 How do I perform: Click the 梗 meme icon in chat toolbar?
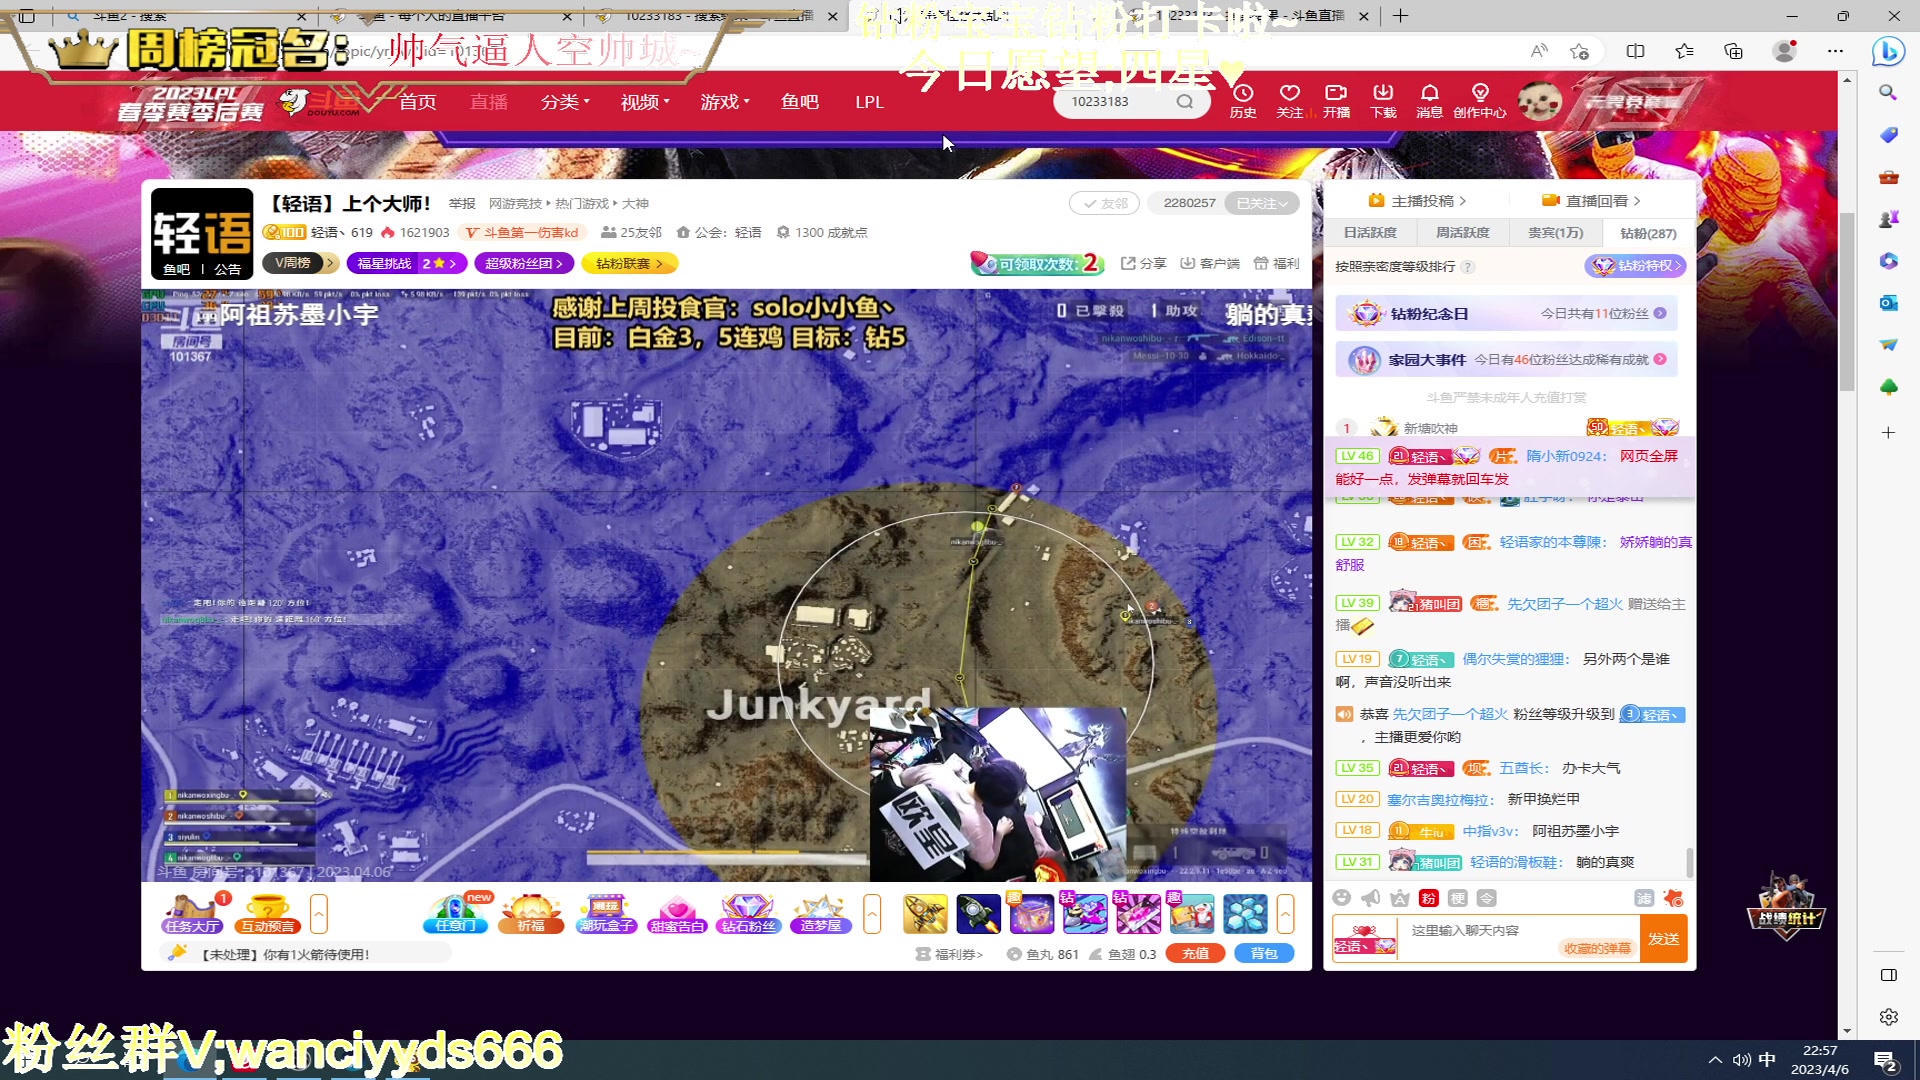[1458, 898]
